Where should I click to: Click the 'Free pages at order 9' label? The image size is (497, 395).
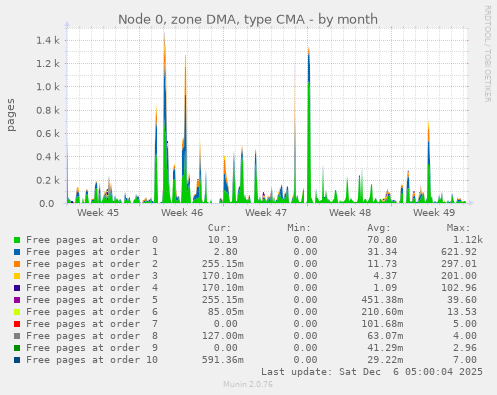pyautogui.click(x=92, y=348)
